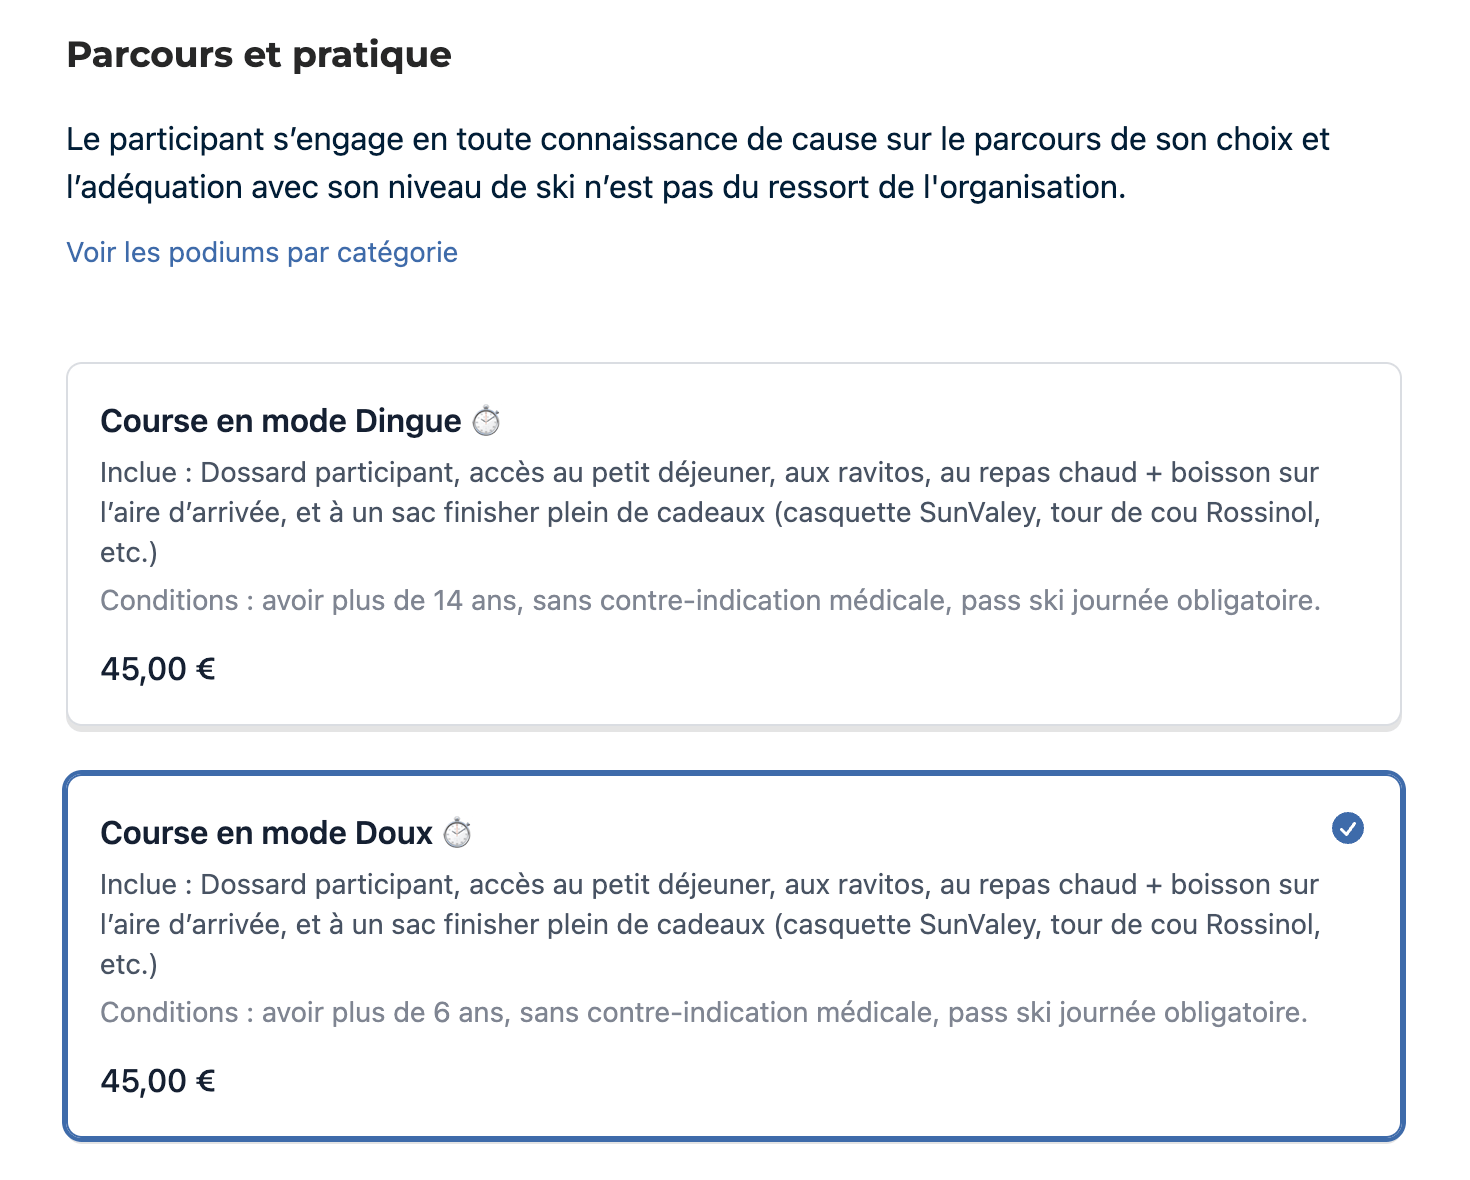Click the conditions text of the Doux option
Viewport: 1470px width, 1180px height.
pyautogui.click(x=703, y=1012)
